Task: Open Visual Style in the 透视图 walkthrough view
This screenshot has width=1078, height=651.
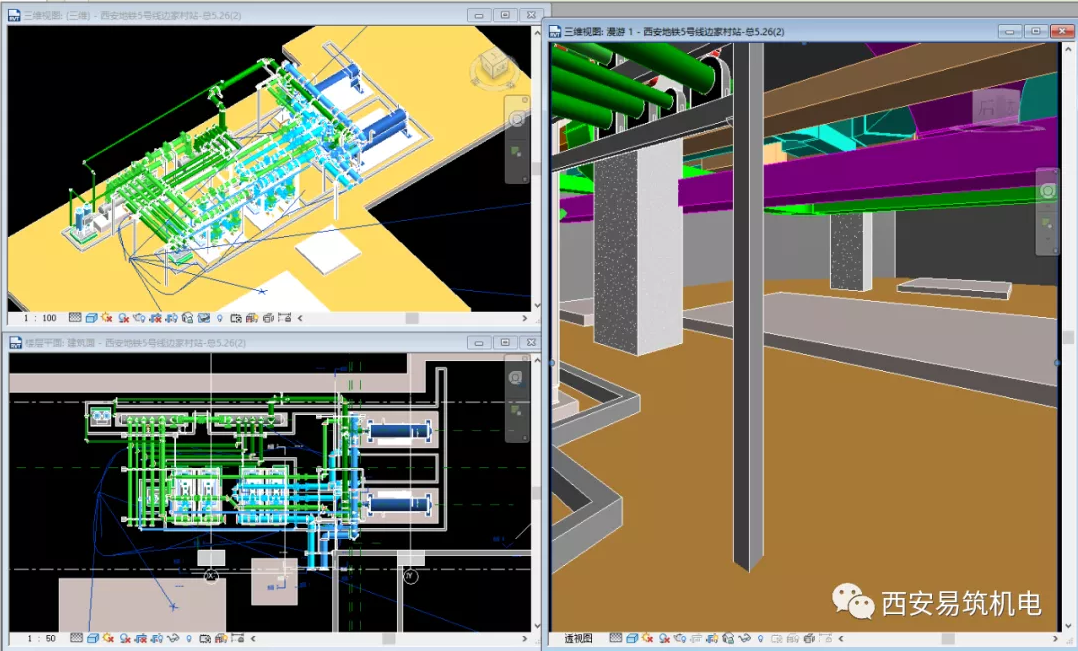Action: [x=632, y=638]
